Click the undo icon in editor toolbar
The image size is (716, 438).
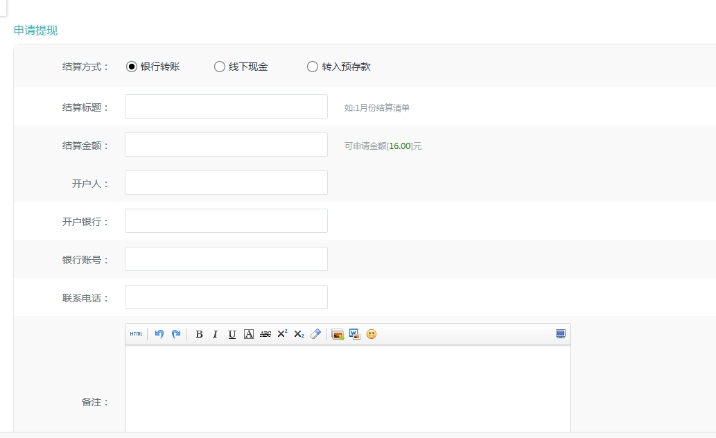159,334
